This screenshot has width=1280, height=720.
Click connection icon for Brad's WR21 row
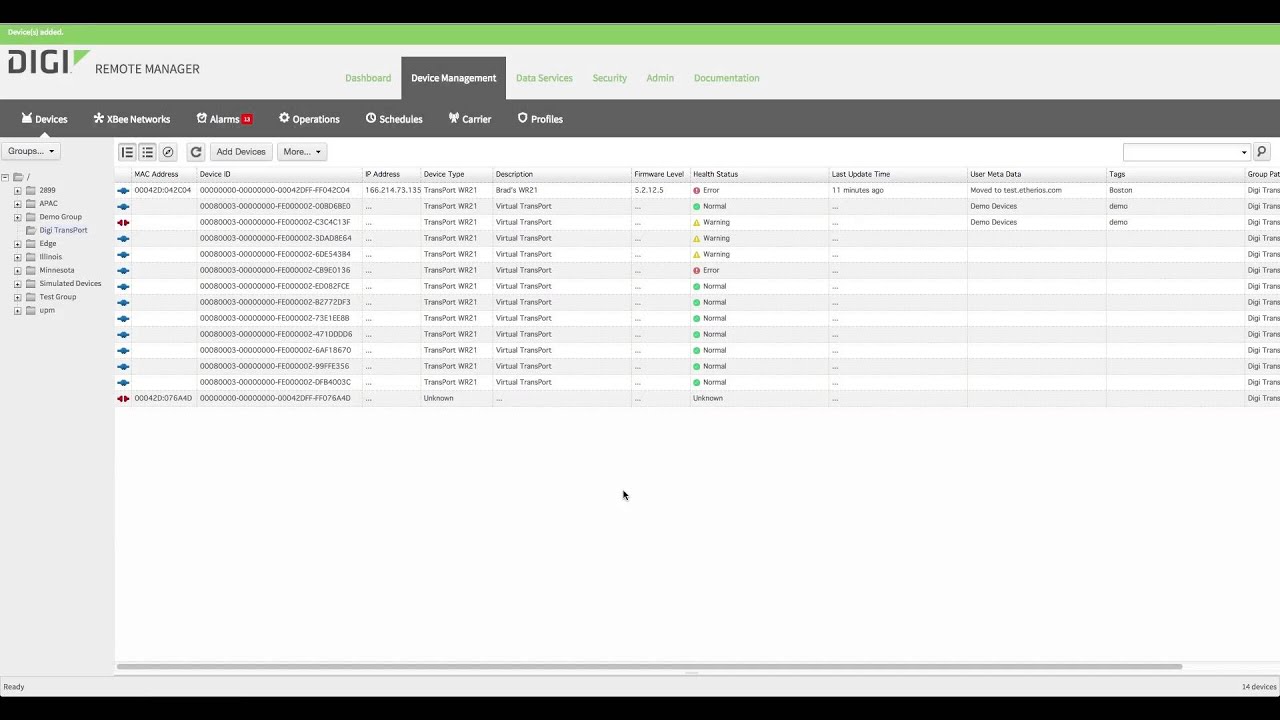(x=123, y=190)
